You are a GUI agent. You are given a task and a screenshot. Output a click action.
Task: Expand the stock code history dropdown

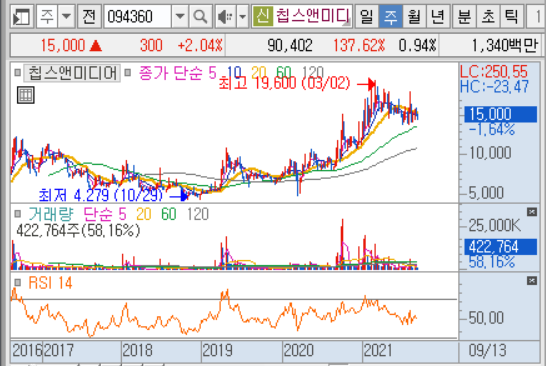(x=180, y=16)
